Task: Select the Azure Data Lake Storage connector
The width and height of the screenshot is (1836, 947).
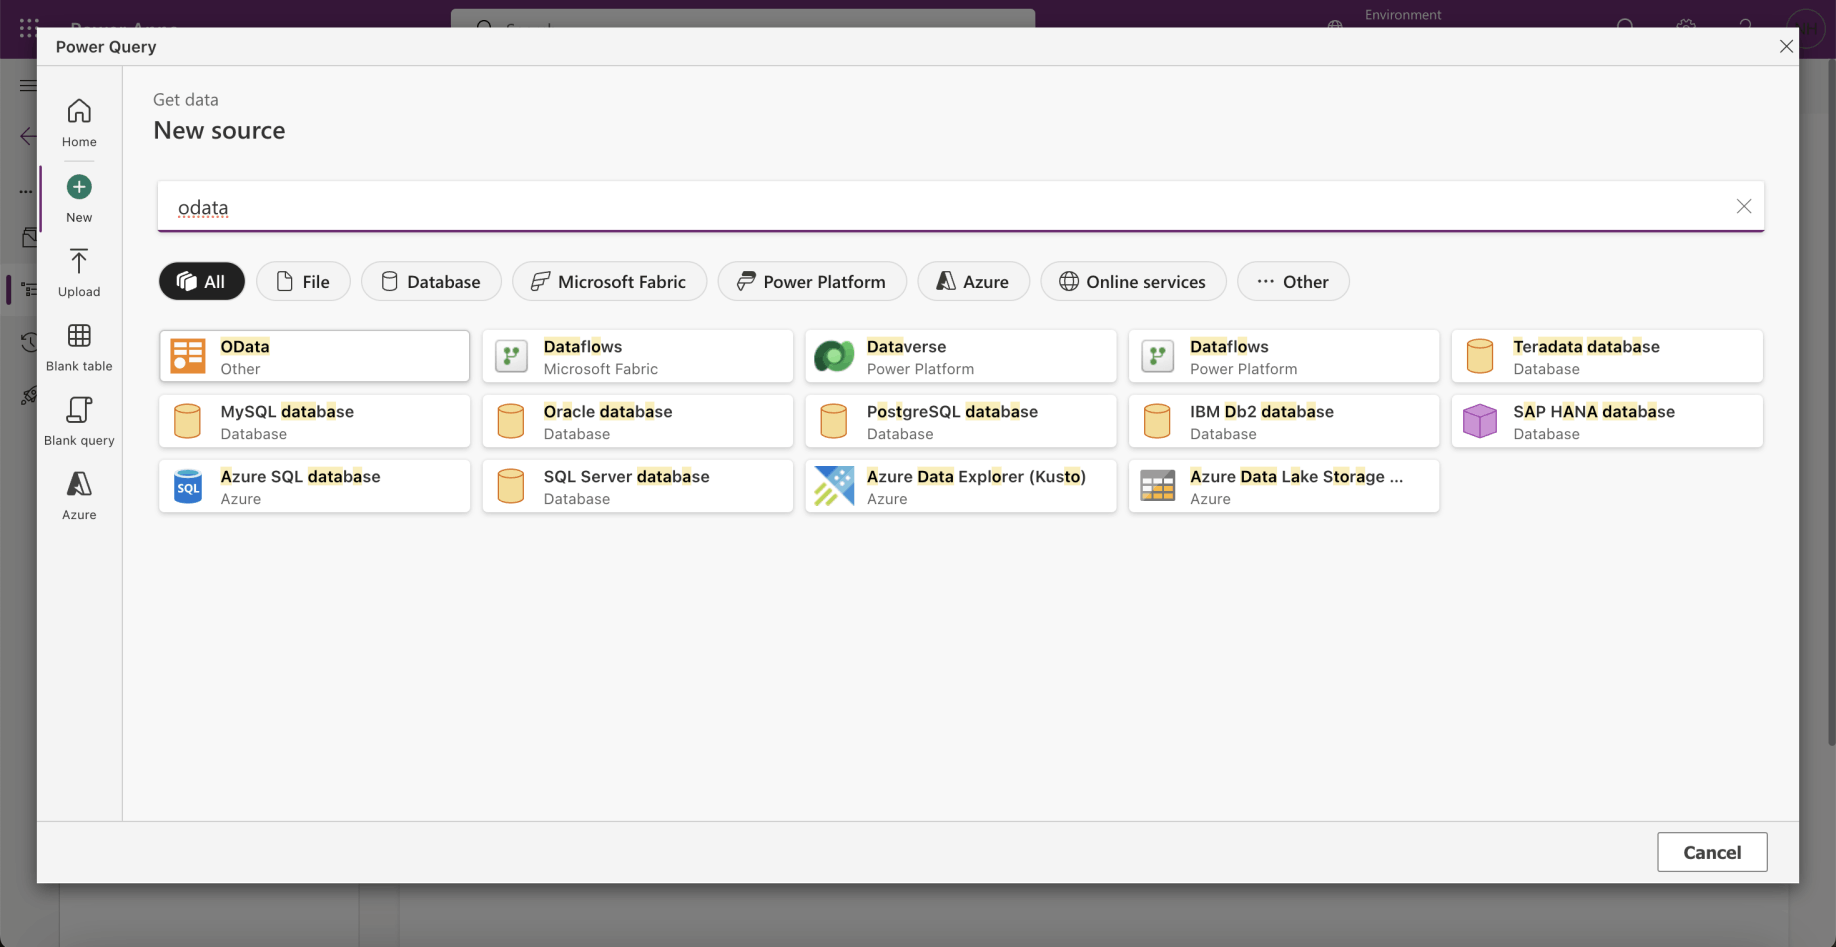Action: pyautogui.click(x=1284, y=486)
